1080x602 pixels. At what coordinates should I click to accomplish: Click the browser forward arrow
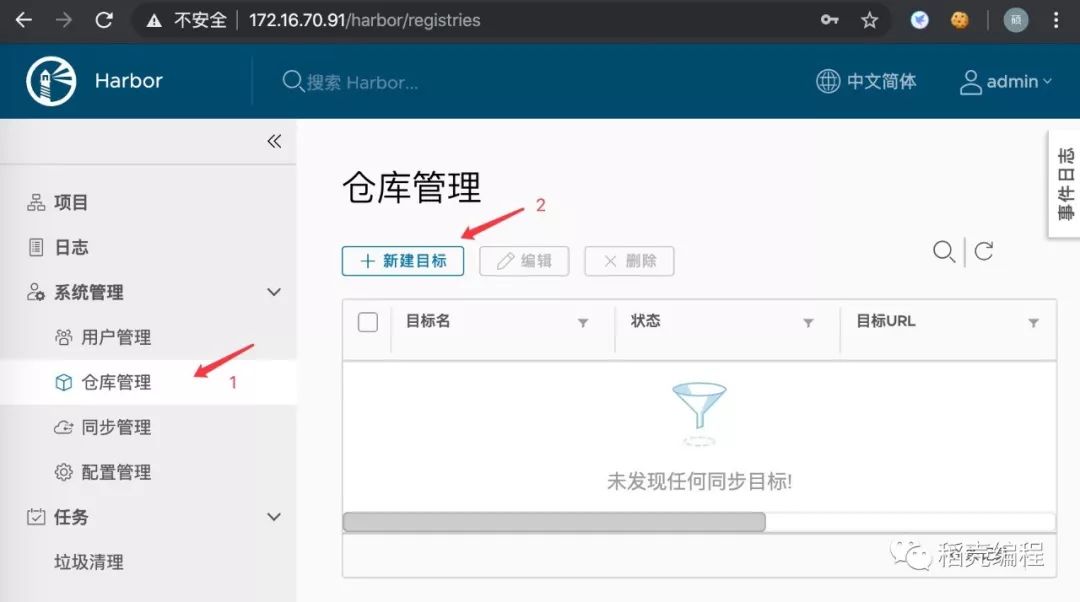63,20
